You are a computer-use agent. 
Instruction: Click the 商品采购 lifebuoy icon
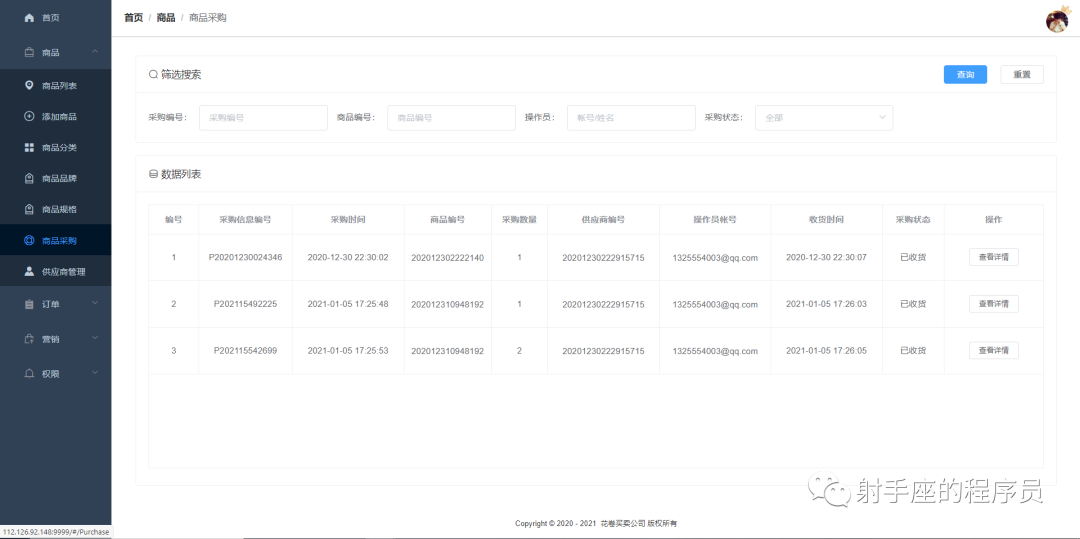[29, 240]
